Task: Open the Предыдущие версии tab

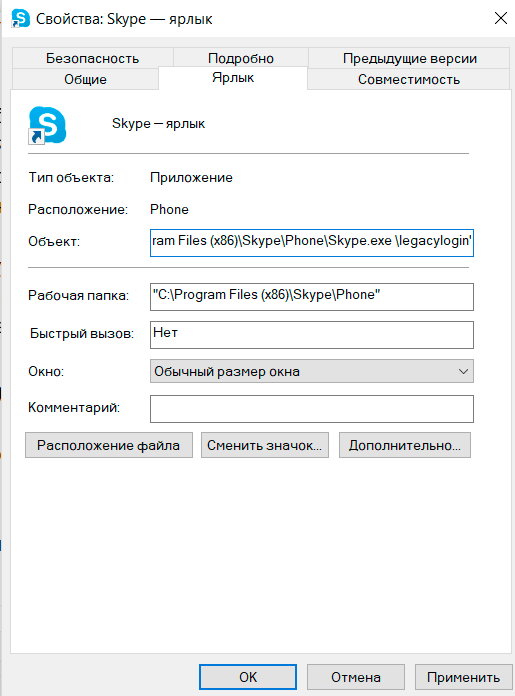Action: (409, 58)
